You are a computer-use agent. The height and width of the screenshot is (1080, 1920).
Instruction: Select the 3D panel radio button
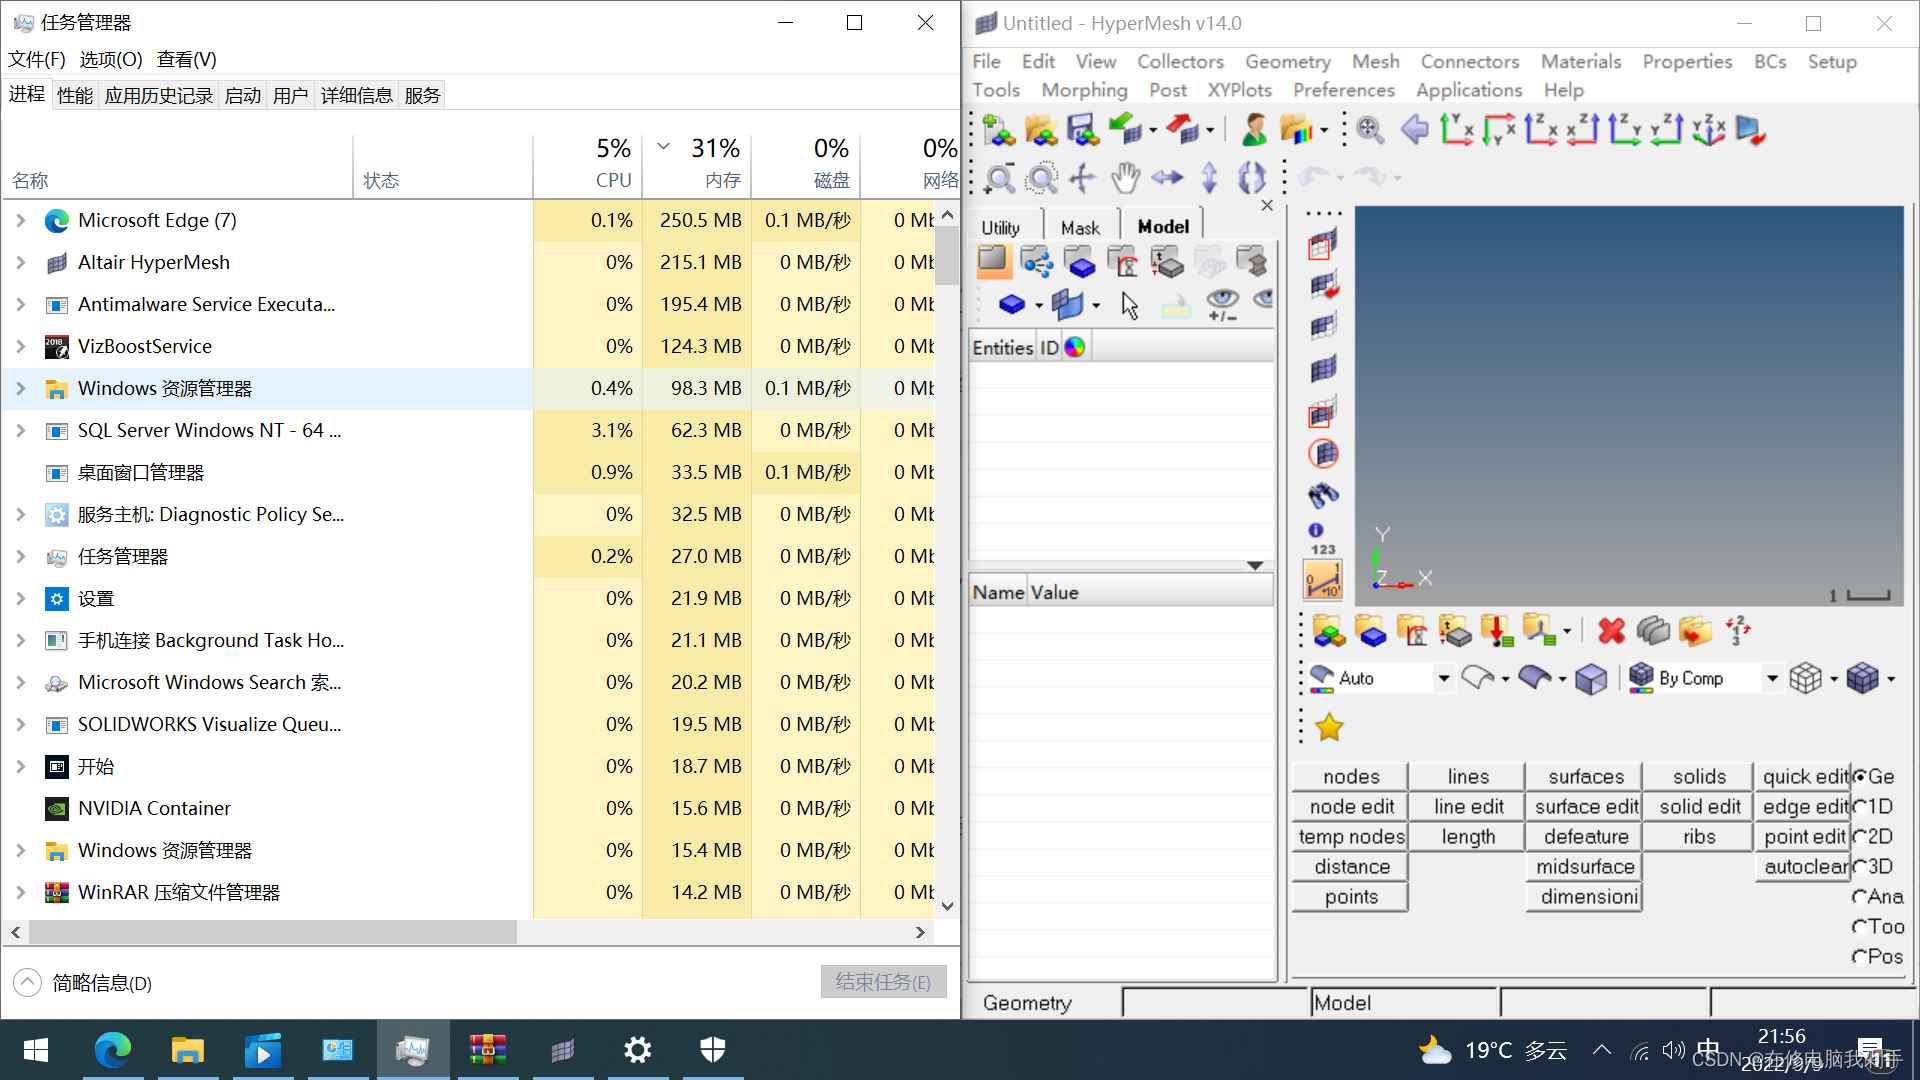coord(1860,867)
